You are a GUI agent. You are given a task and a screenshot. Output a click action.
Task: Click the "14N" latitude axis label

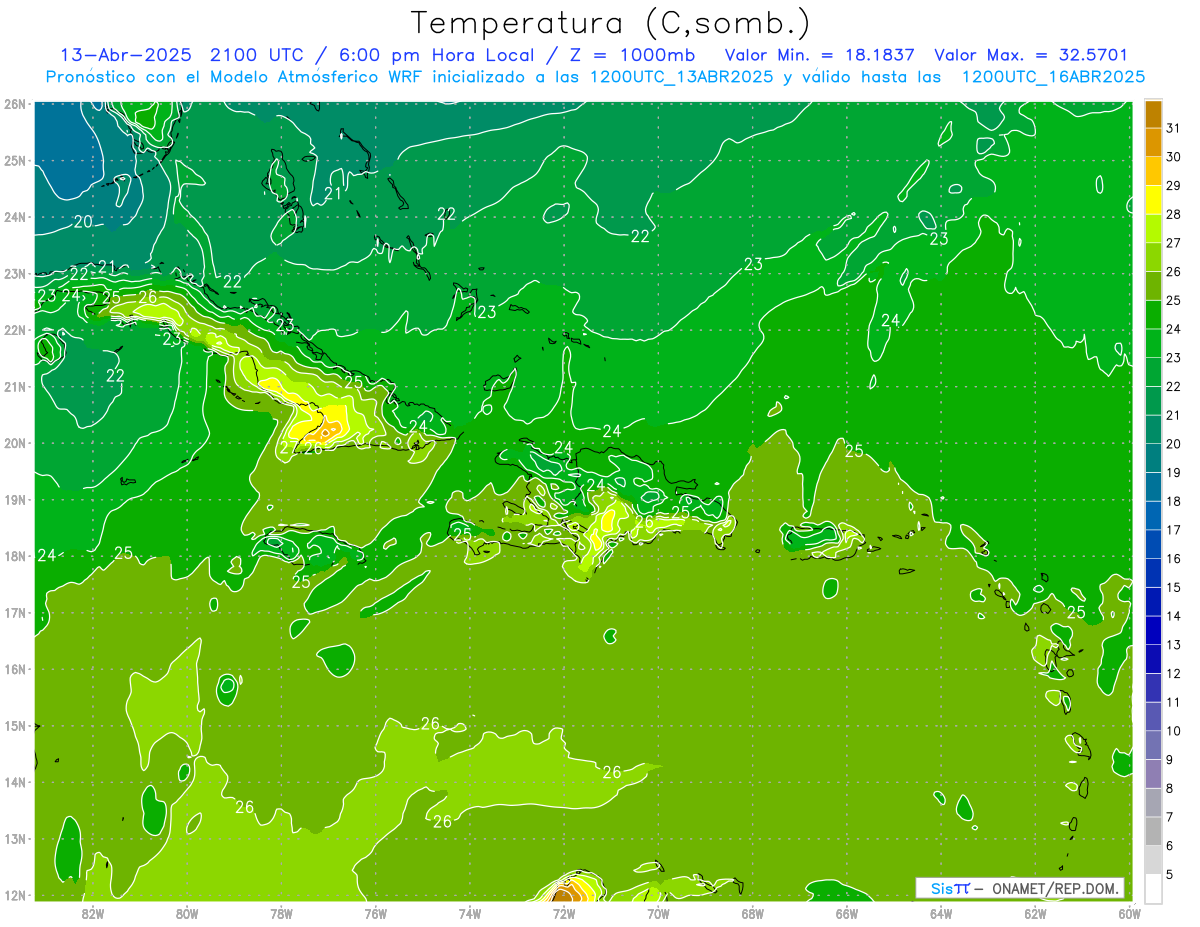tap(14, 782)
